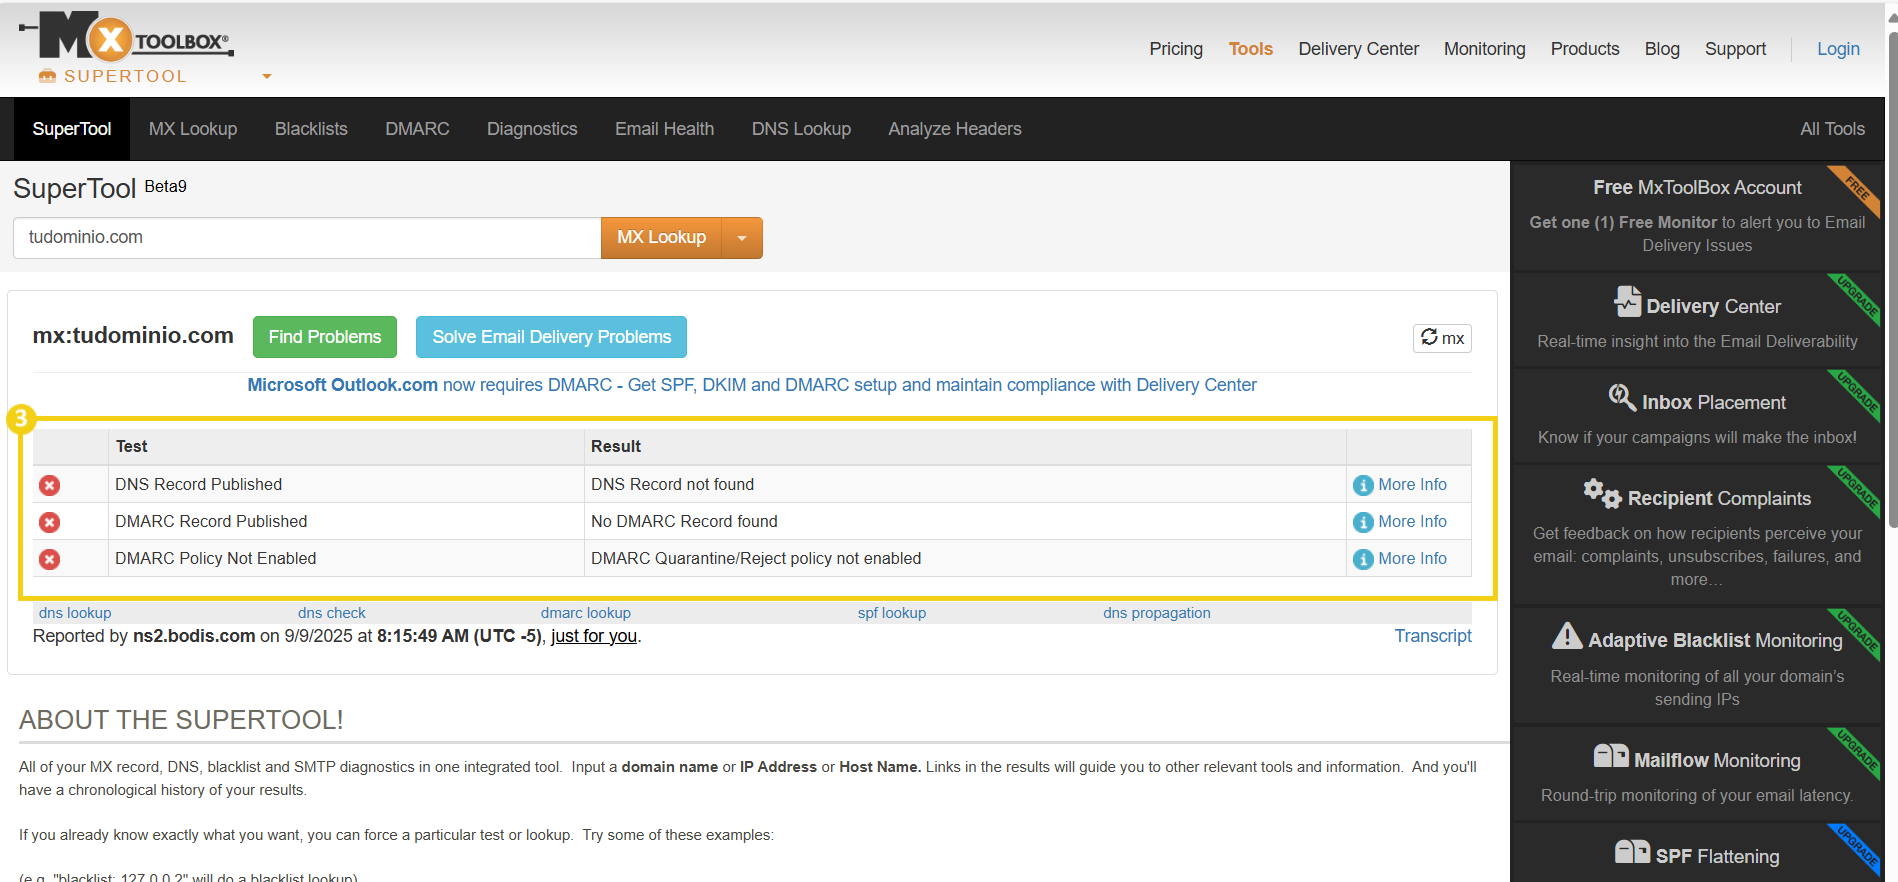Switch to the Blacklists tab
The image size is (1898, 882).
311,129
